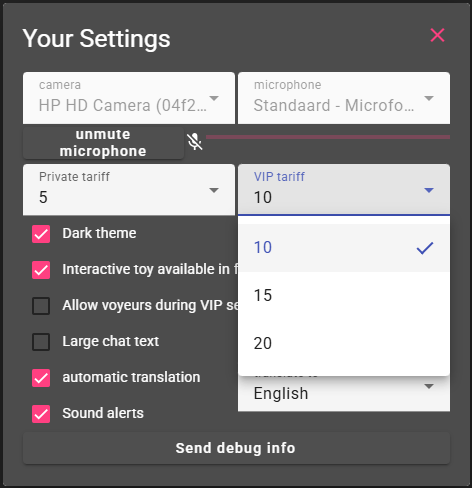
Task: Select 15 in VIP tariff list
Action: tap(344, 296)
